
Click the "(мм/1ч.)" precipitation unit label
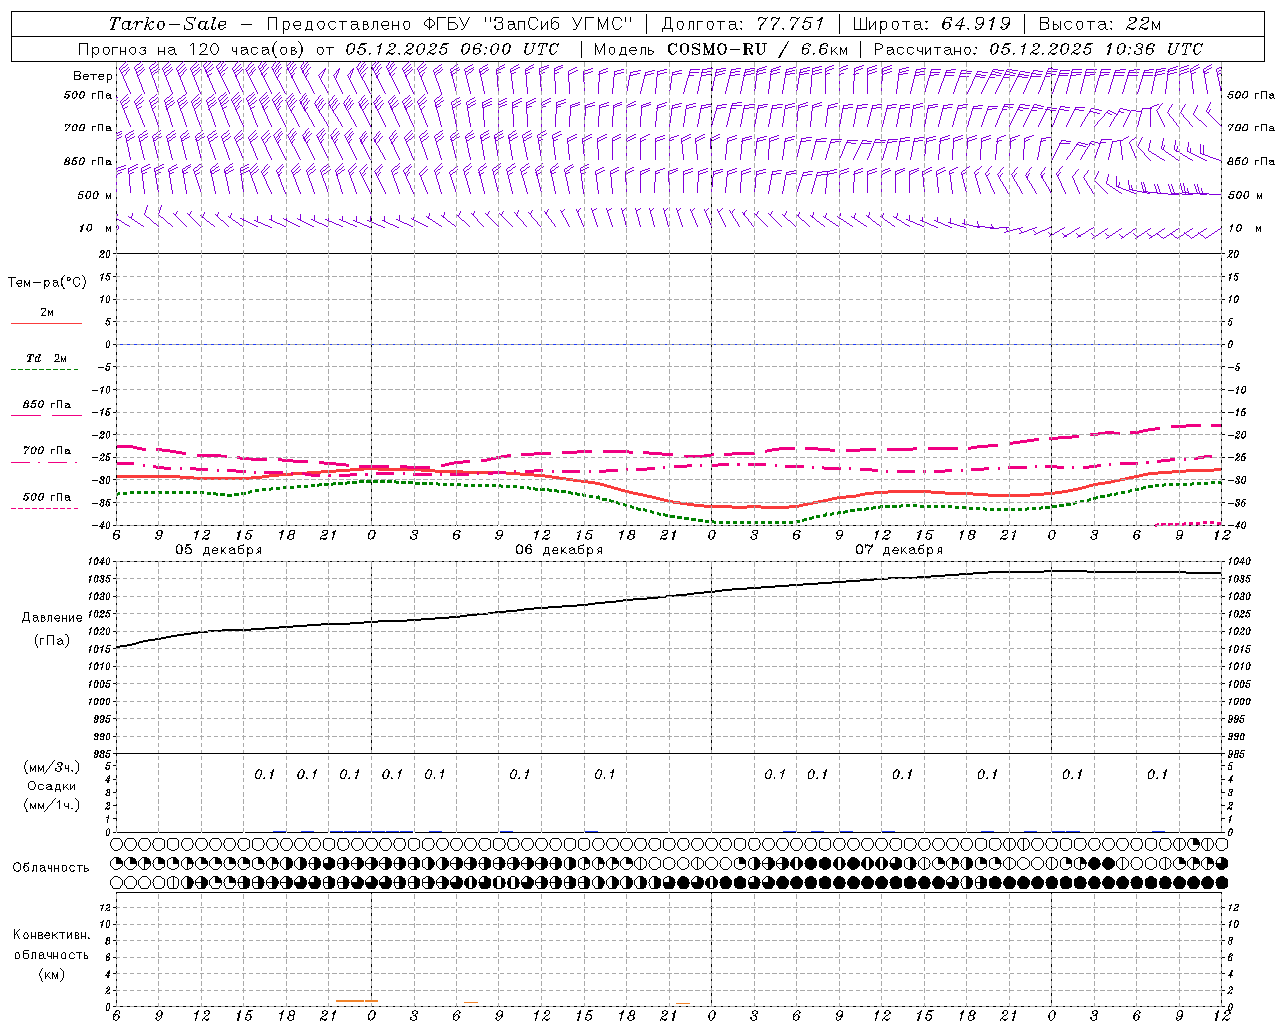(52, 806)
